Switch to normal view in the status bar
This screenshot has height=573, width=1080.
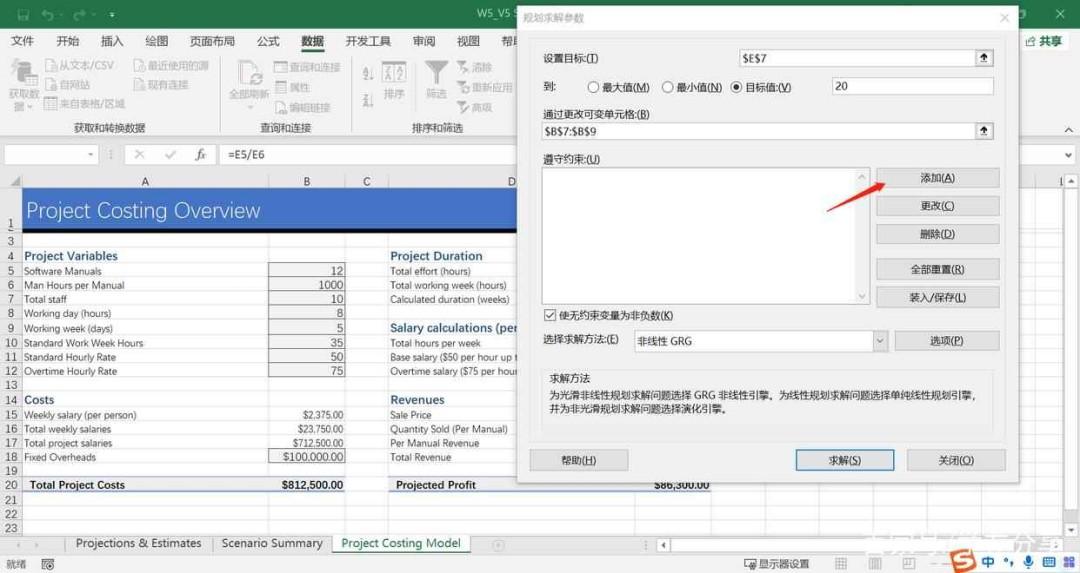pos(840,564)
